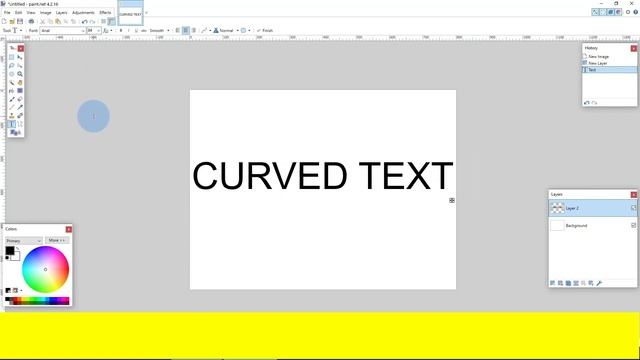Click the CURVED TEXT image thumbnail tab

click(x=131, y=13)
